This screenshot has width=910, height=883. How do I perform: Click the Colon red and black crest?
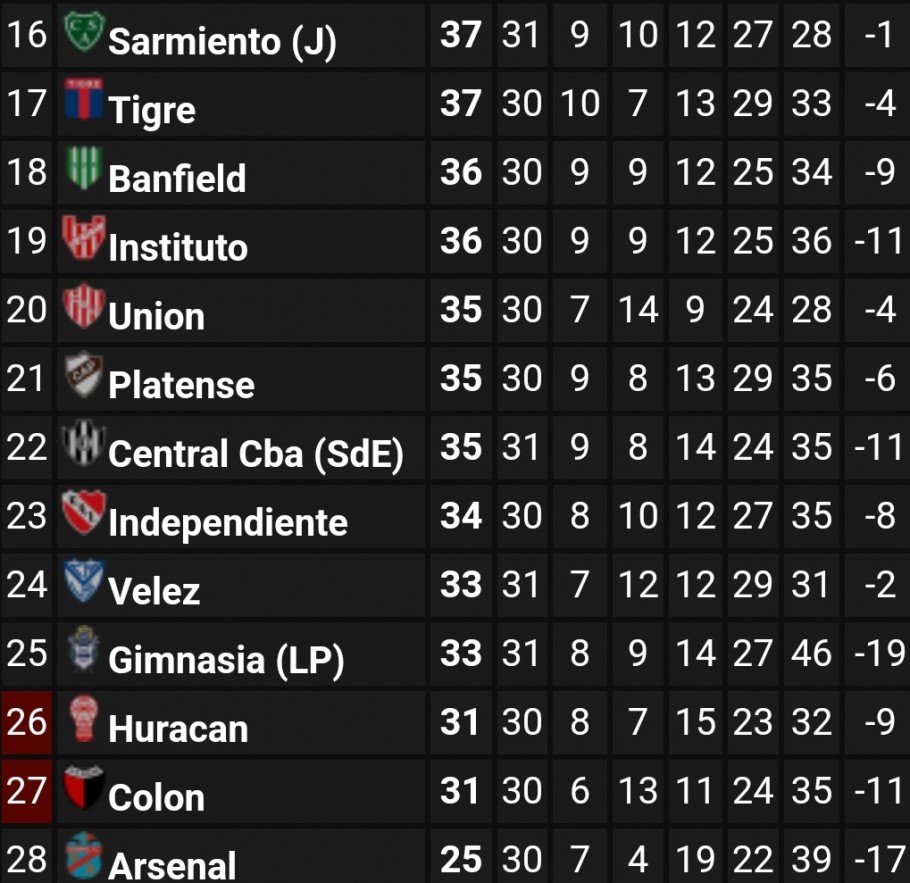tap(84, 787)
